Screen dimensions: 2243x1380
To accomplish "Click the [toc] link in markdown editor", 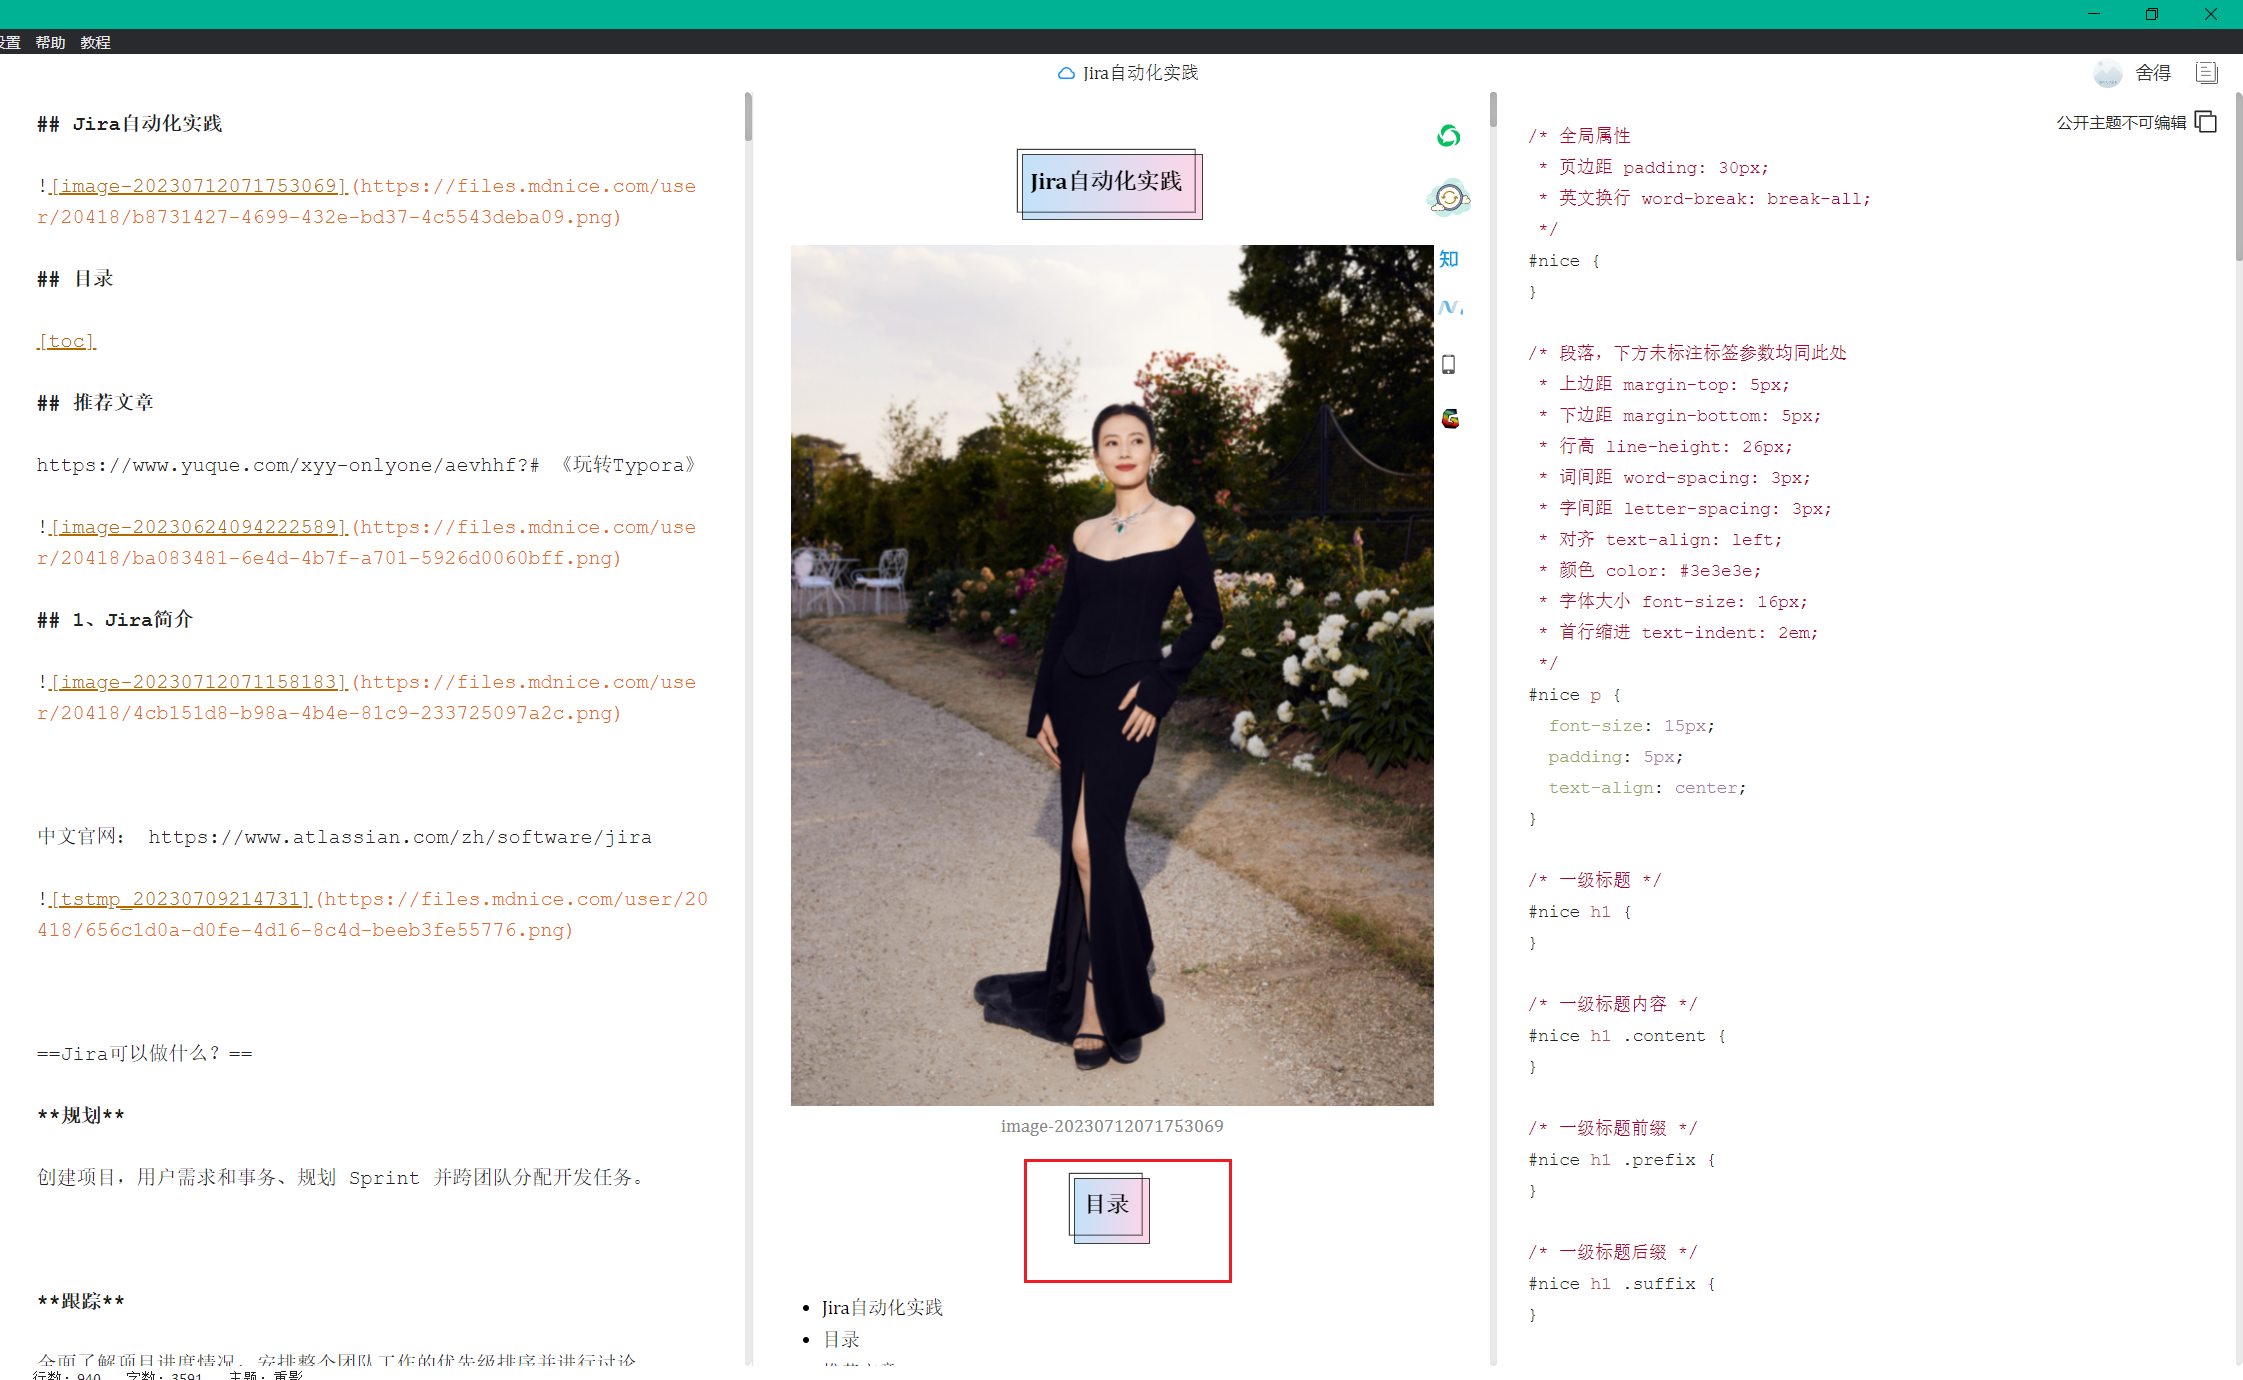I will [x=66, y=341].
